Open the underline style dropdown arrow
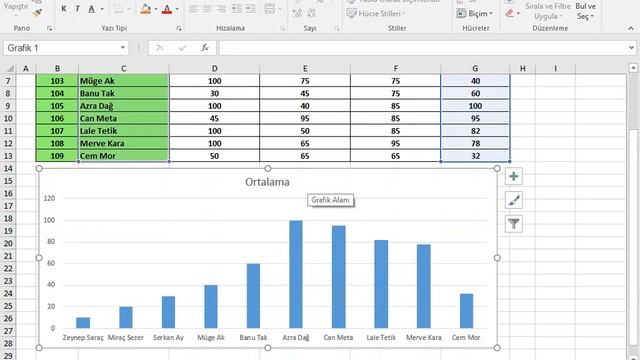 tap(102, 9)
